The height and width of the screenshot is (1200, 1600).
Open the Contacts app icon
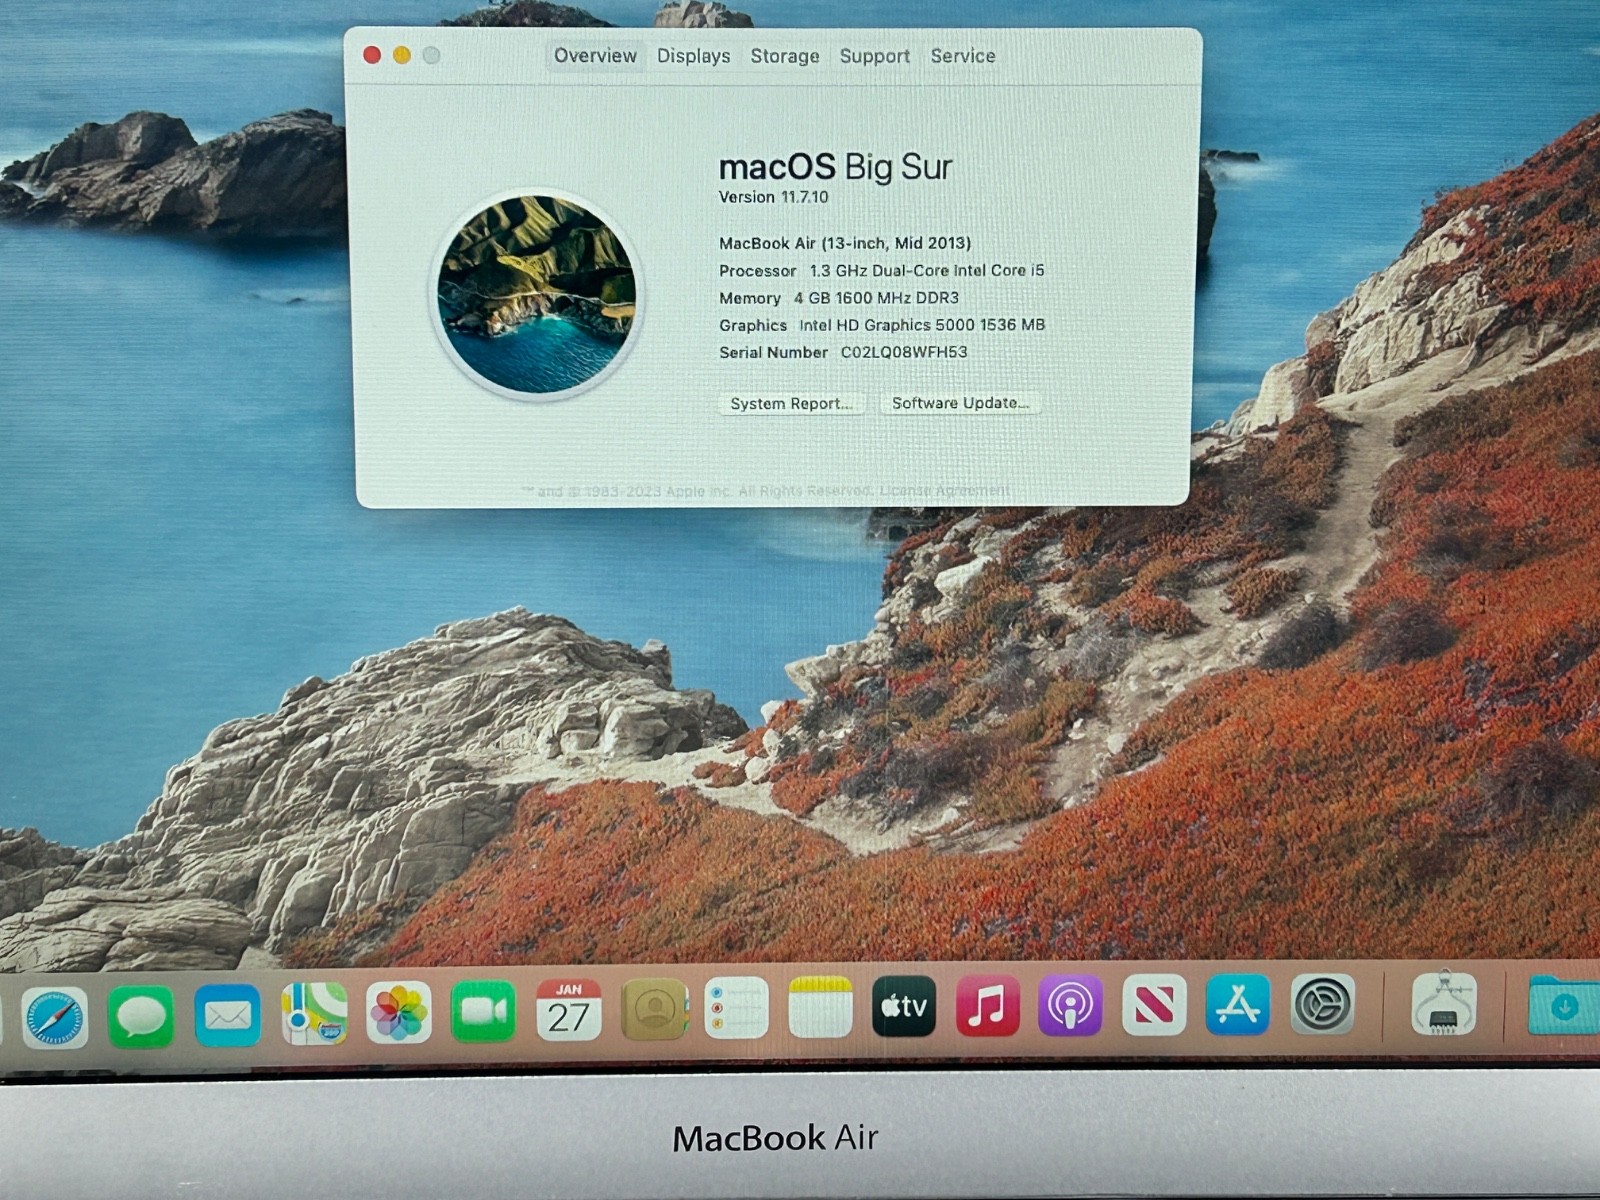654,1009
